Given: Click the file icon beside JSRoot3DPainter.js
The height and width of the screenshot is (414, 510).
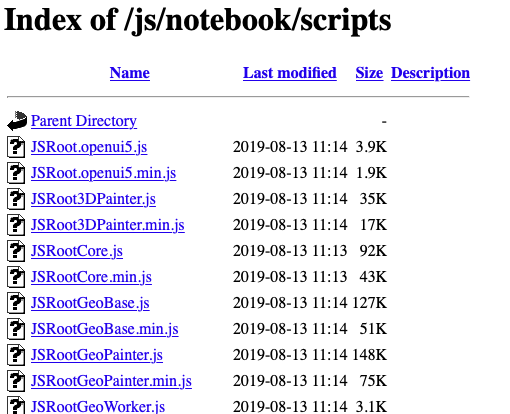Looking at the screenshot, I should tap(16, 199).
